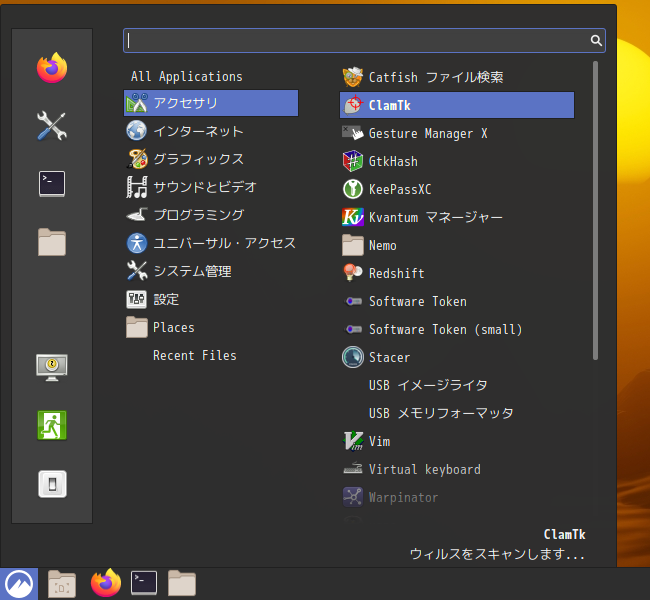This screenshot has width=650, height=600.
Task: Click the magnifier search icon
Action: click(x=596, y=40)
